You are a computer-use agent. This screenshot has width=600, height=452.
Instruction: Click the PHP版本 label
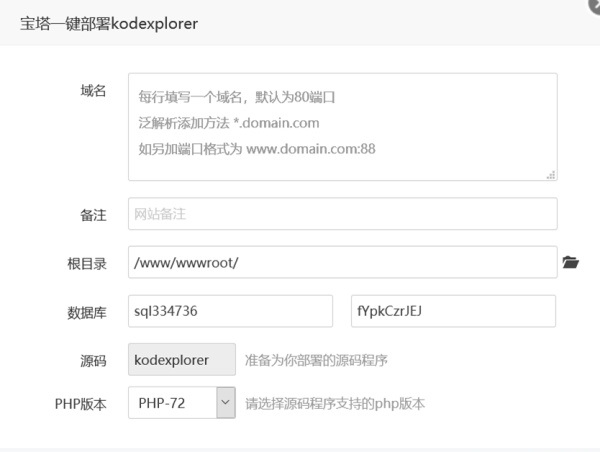[80, 405]
